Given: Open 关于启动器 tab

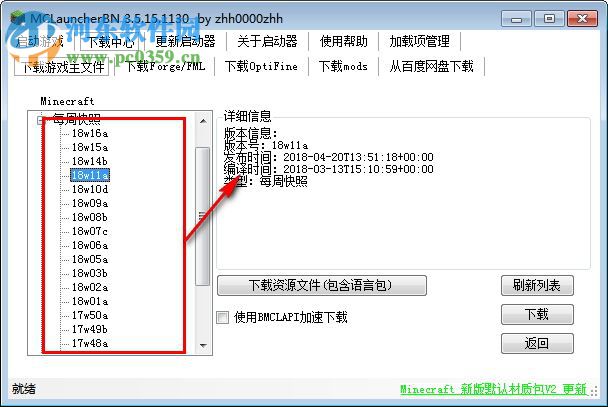Looking at the screenshot, I should click(268, 41).
